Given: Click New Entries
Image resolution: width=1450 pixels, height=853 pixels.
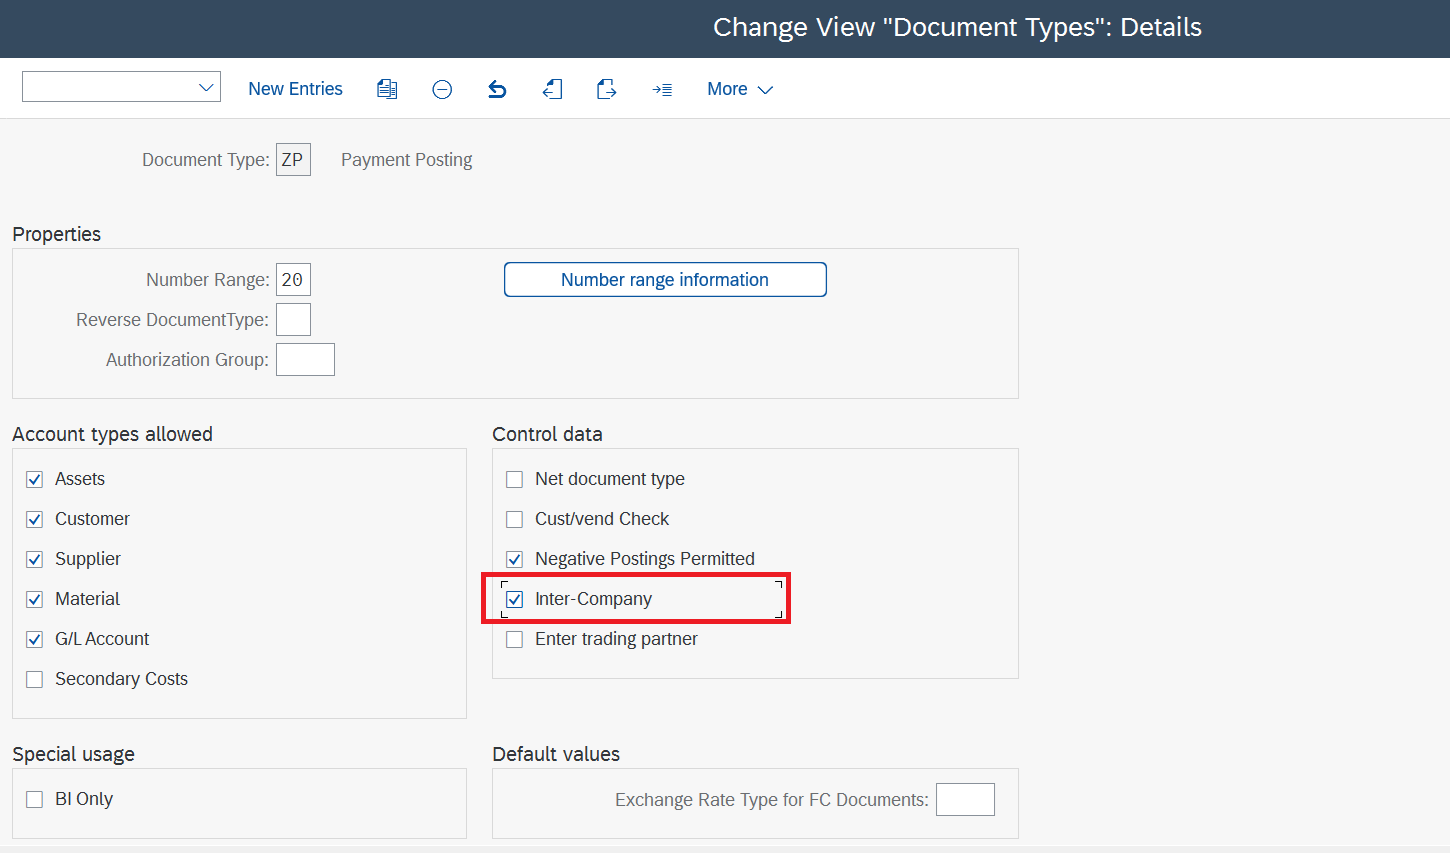Looking at the screenshot, I should 295,89.
